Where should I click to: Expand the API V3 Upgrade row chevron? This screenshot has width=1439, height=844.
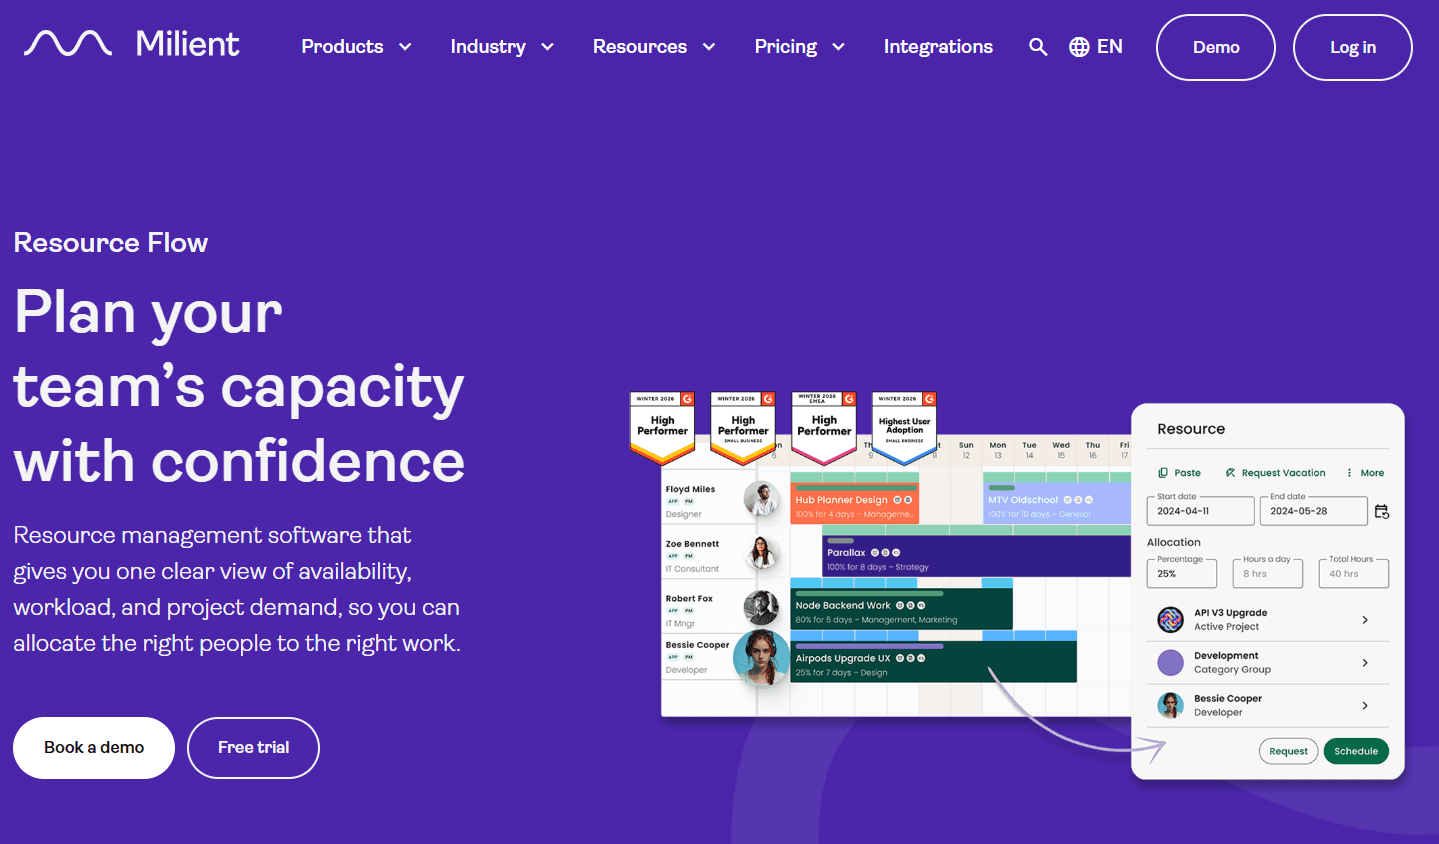click(x=1365, y=620)
